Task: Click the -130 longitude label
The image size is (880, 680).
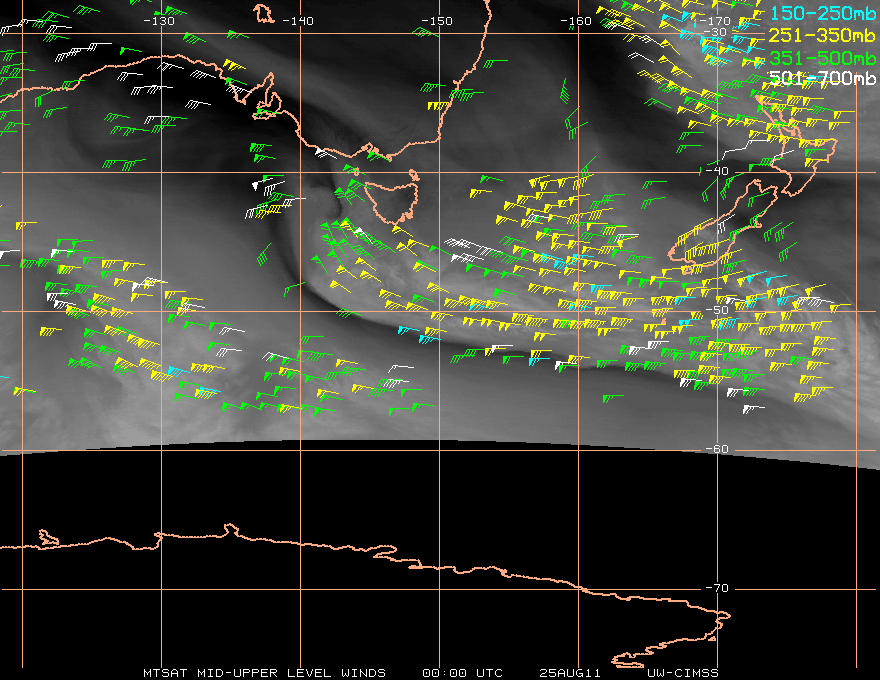Action: click(159, 21)
